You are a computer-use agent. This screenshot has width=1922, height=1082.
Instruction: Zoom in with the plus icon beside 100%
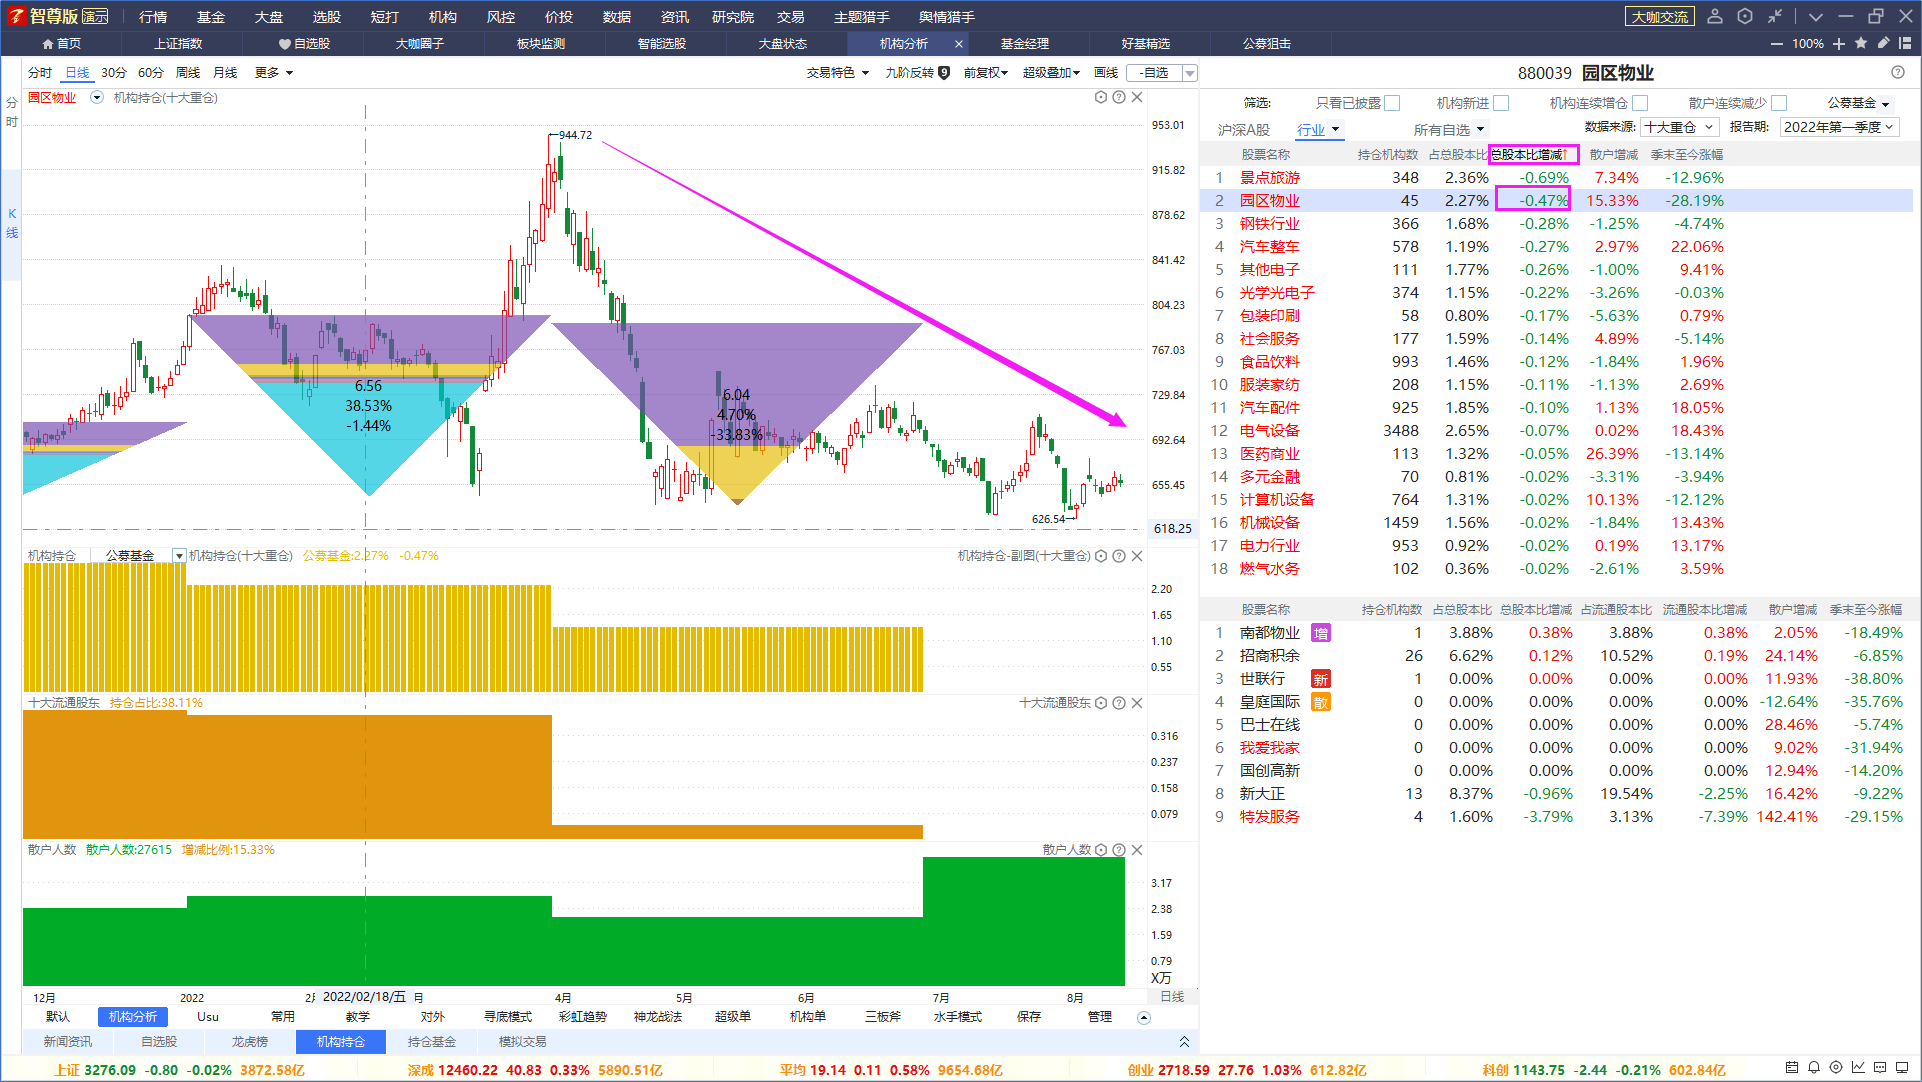tap(1839, 44)
